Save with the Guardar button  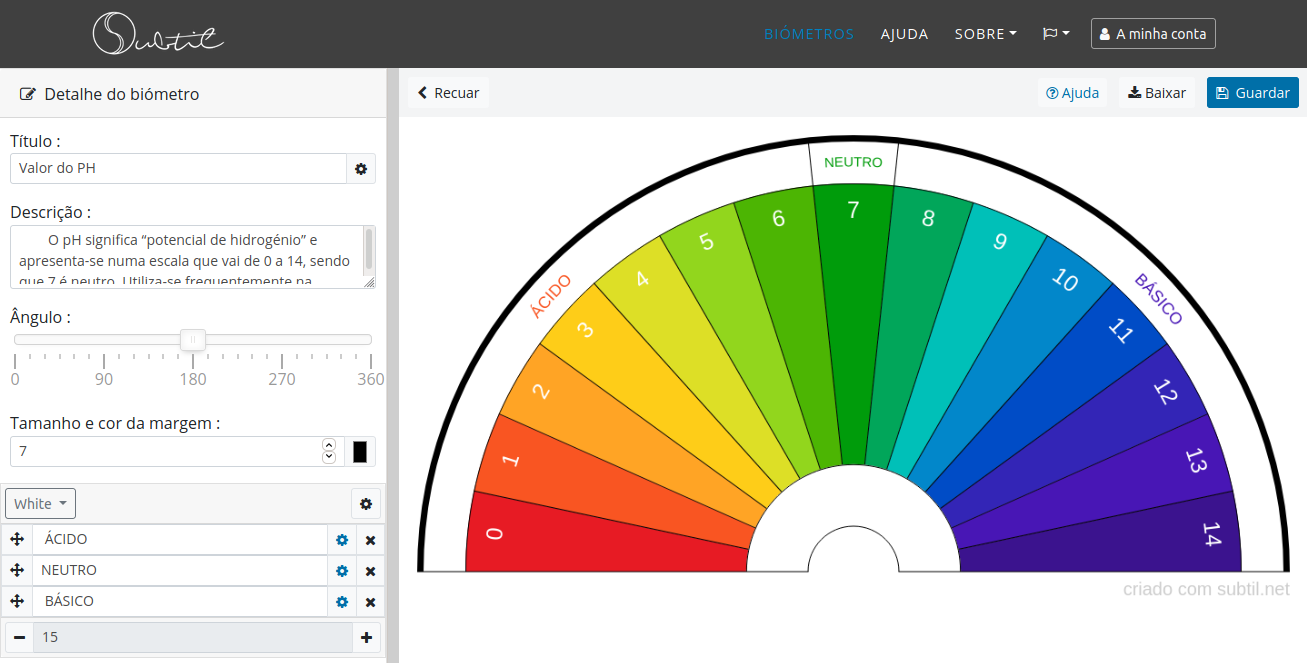pos(1253,93)
